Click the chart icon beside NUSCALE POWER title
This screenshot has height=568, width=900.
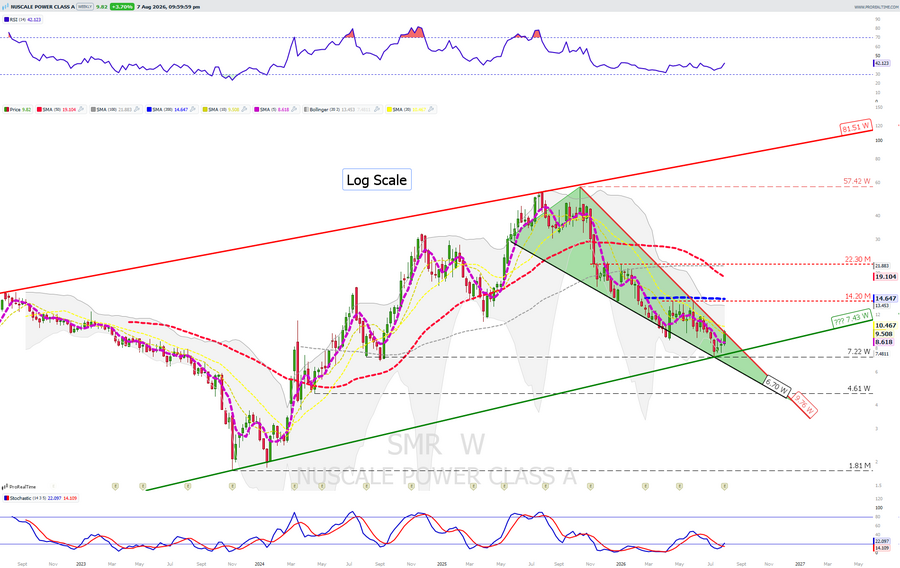click(x=6, y=7)
